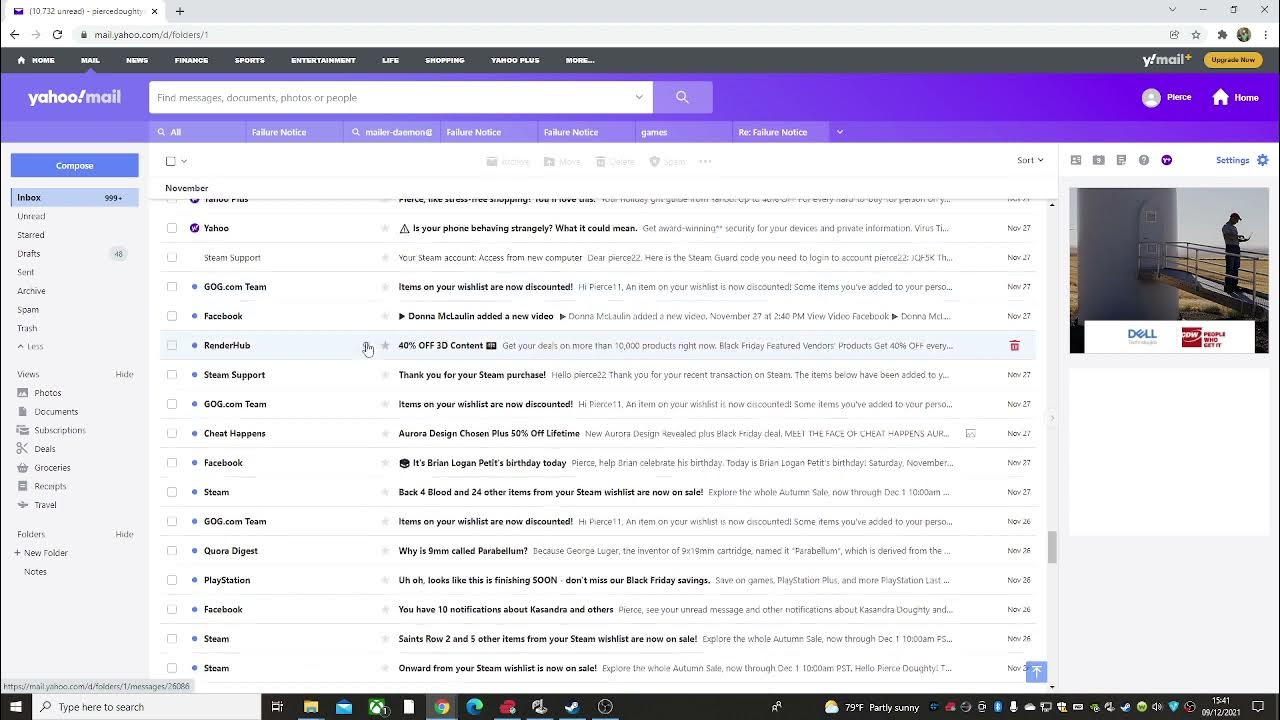Click the Archive toolbar button
The height and width of the screenshot is (720, 1280).
point(508,161)
